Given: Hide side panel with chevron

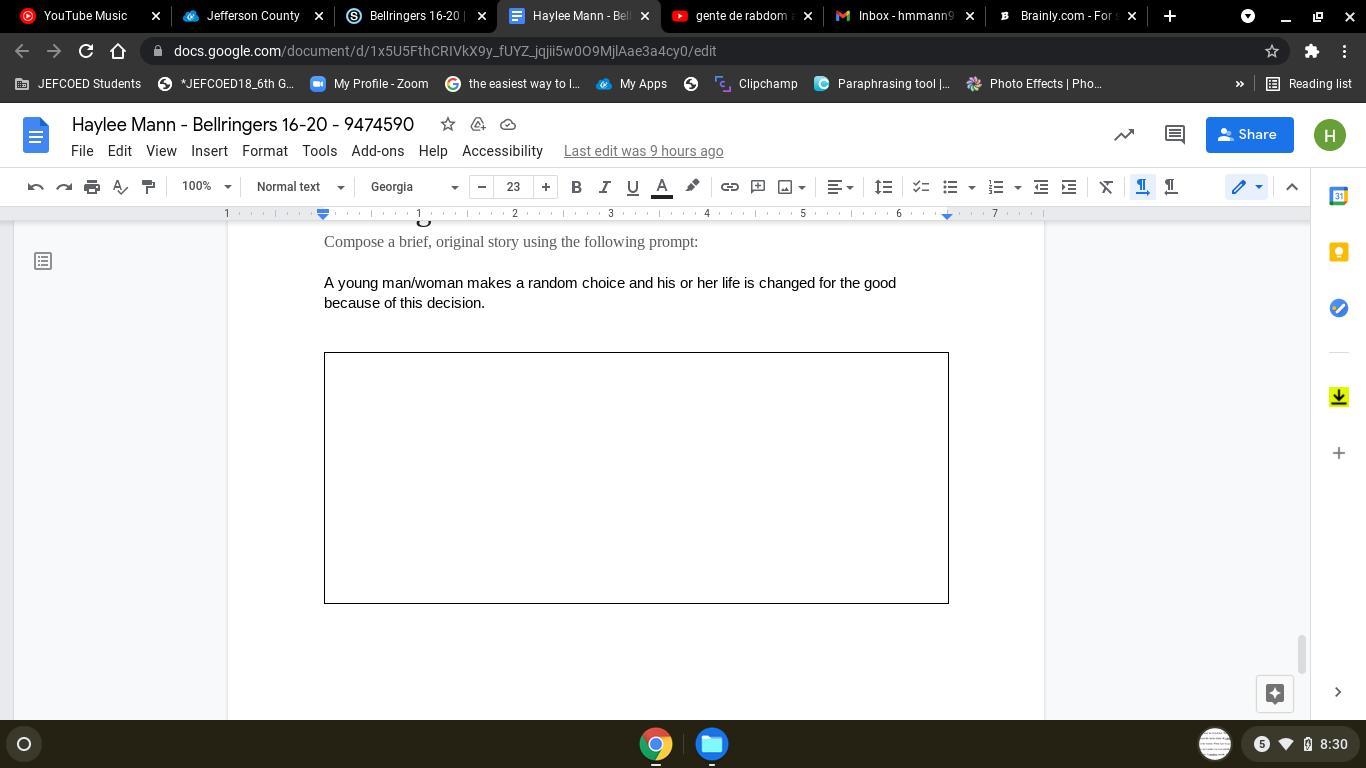Looking at the screenshot, I should point(1338,692).
